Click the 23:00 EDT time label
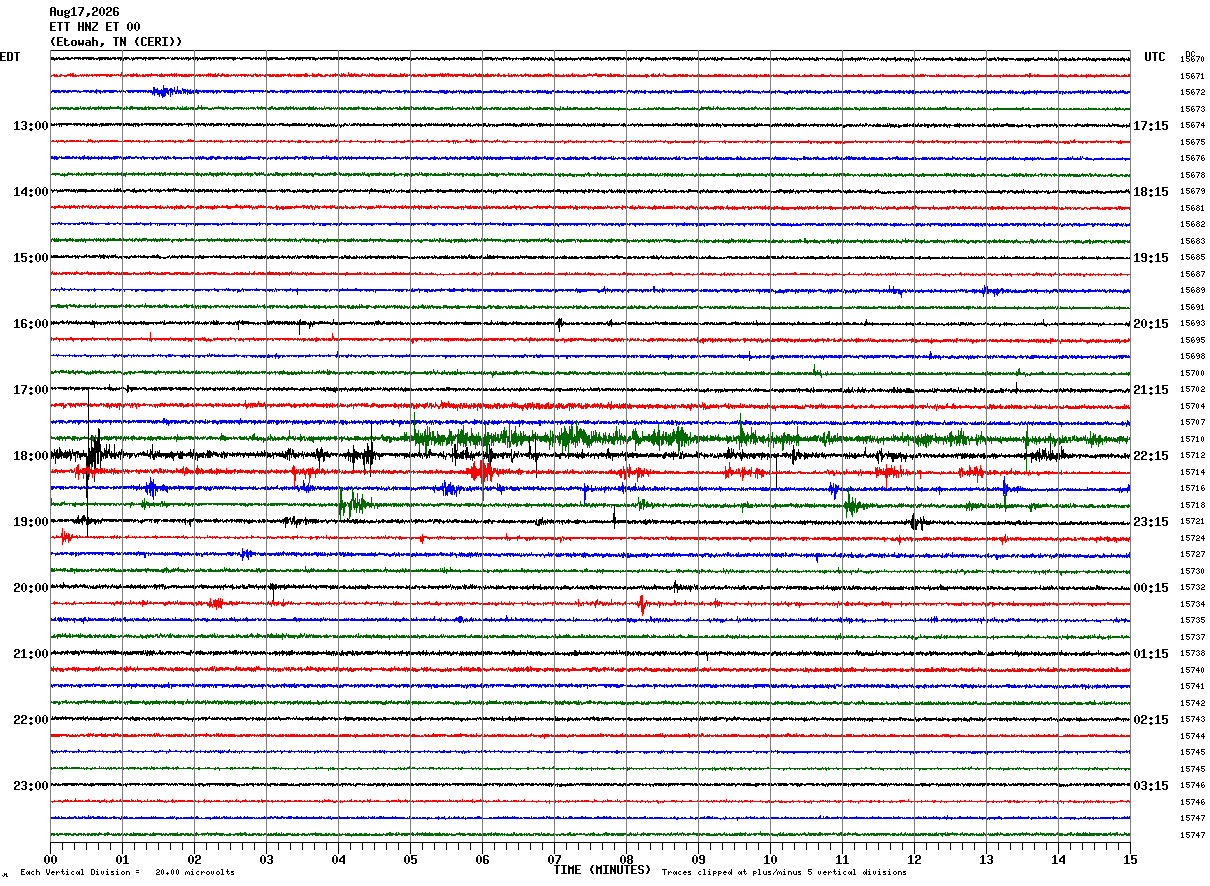The height and width of the screenshot is (886, 1210). click(x=30, y=786)
